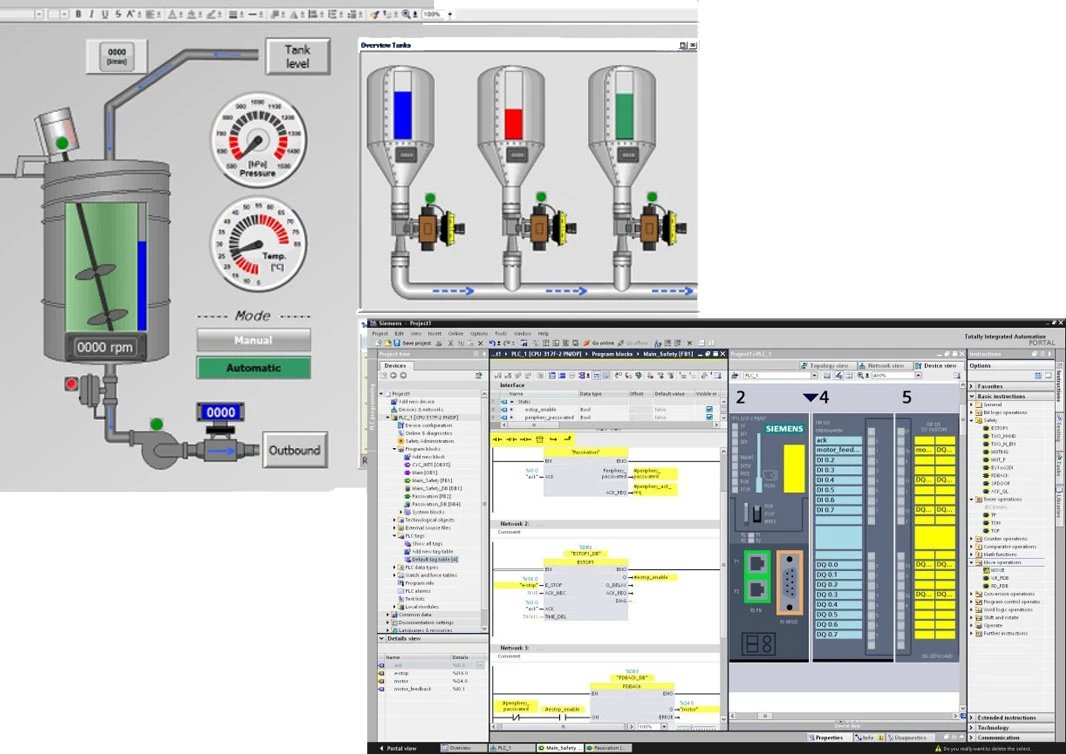
Task: Click Add new device in the project tree
Action: [x=413, y=402]
